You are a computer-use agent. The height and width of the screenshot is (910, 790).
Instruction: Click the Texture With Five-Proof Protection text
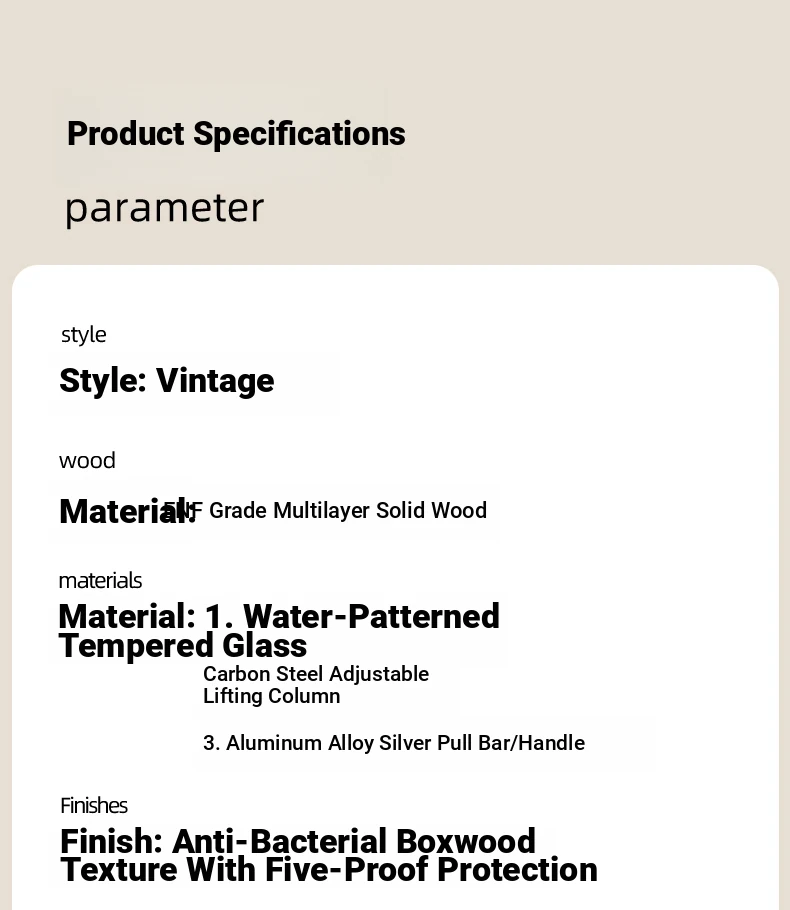tap(329, 870)
